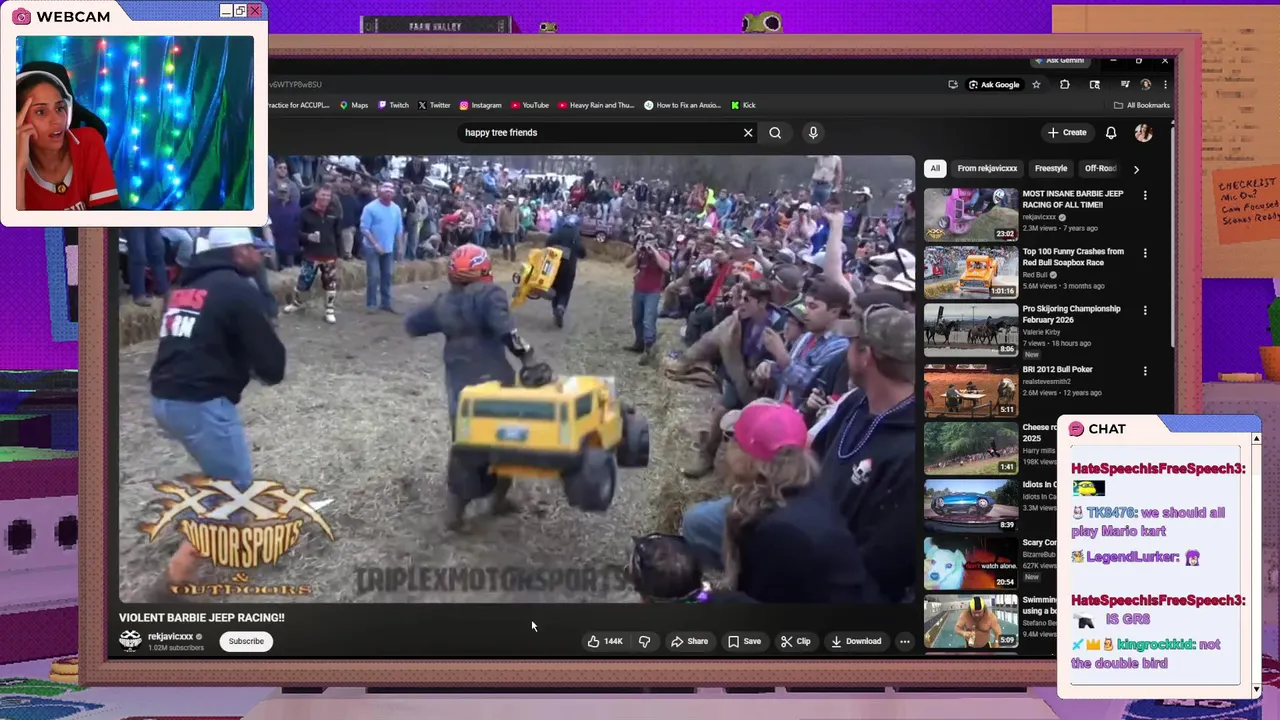Click the VIOLENT BARBIE JEEP RACING!! title
This screenshot has width=1280, height=720.
(x=202, y=618)
